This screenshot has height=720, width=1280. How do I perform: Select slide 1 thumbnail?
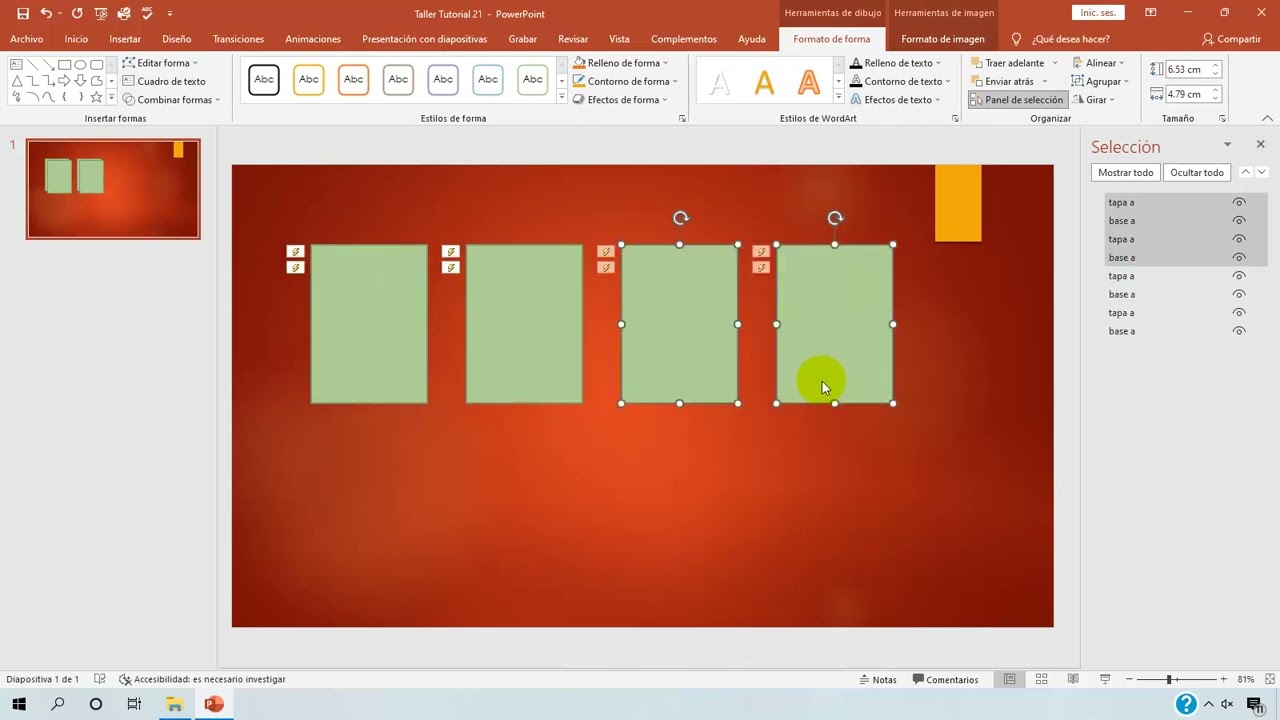pyautogui.click(x=113, y=189)
